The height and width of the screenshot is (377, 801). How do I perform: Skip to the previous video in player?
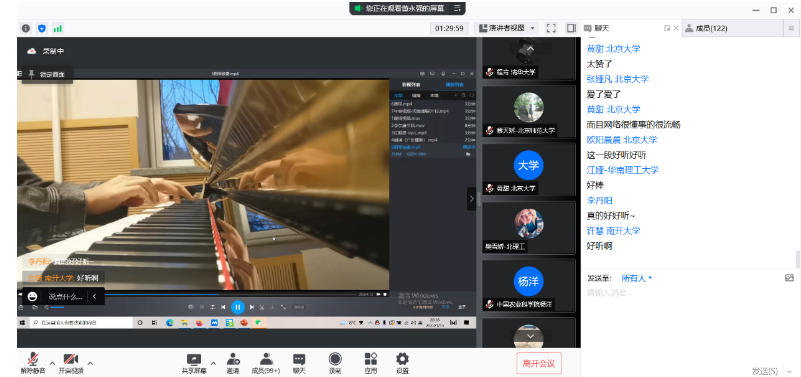point(223,307)
